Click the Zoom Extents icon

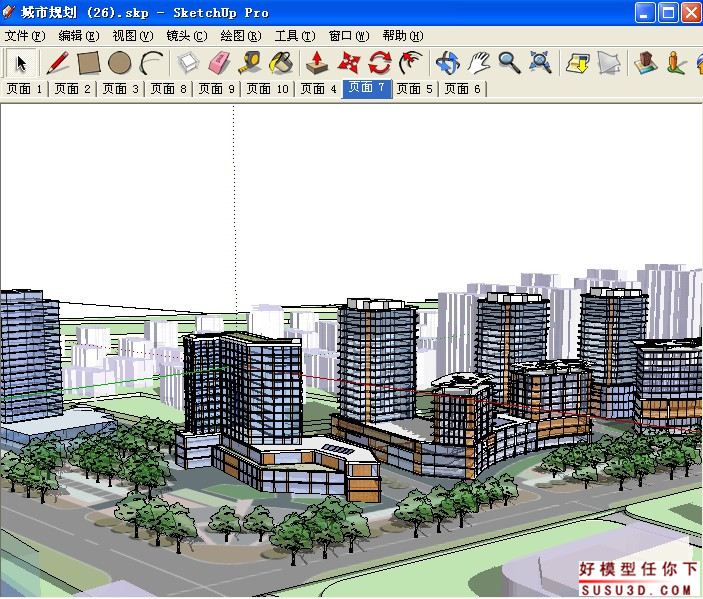[540, 63]
